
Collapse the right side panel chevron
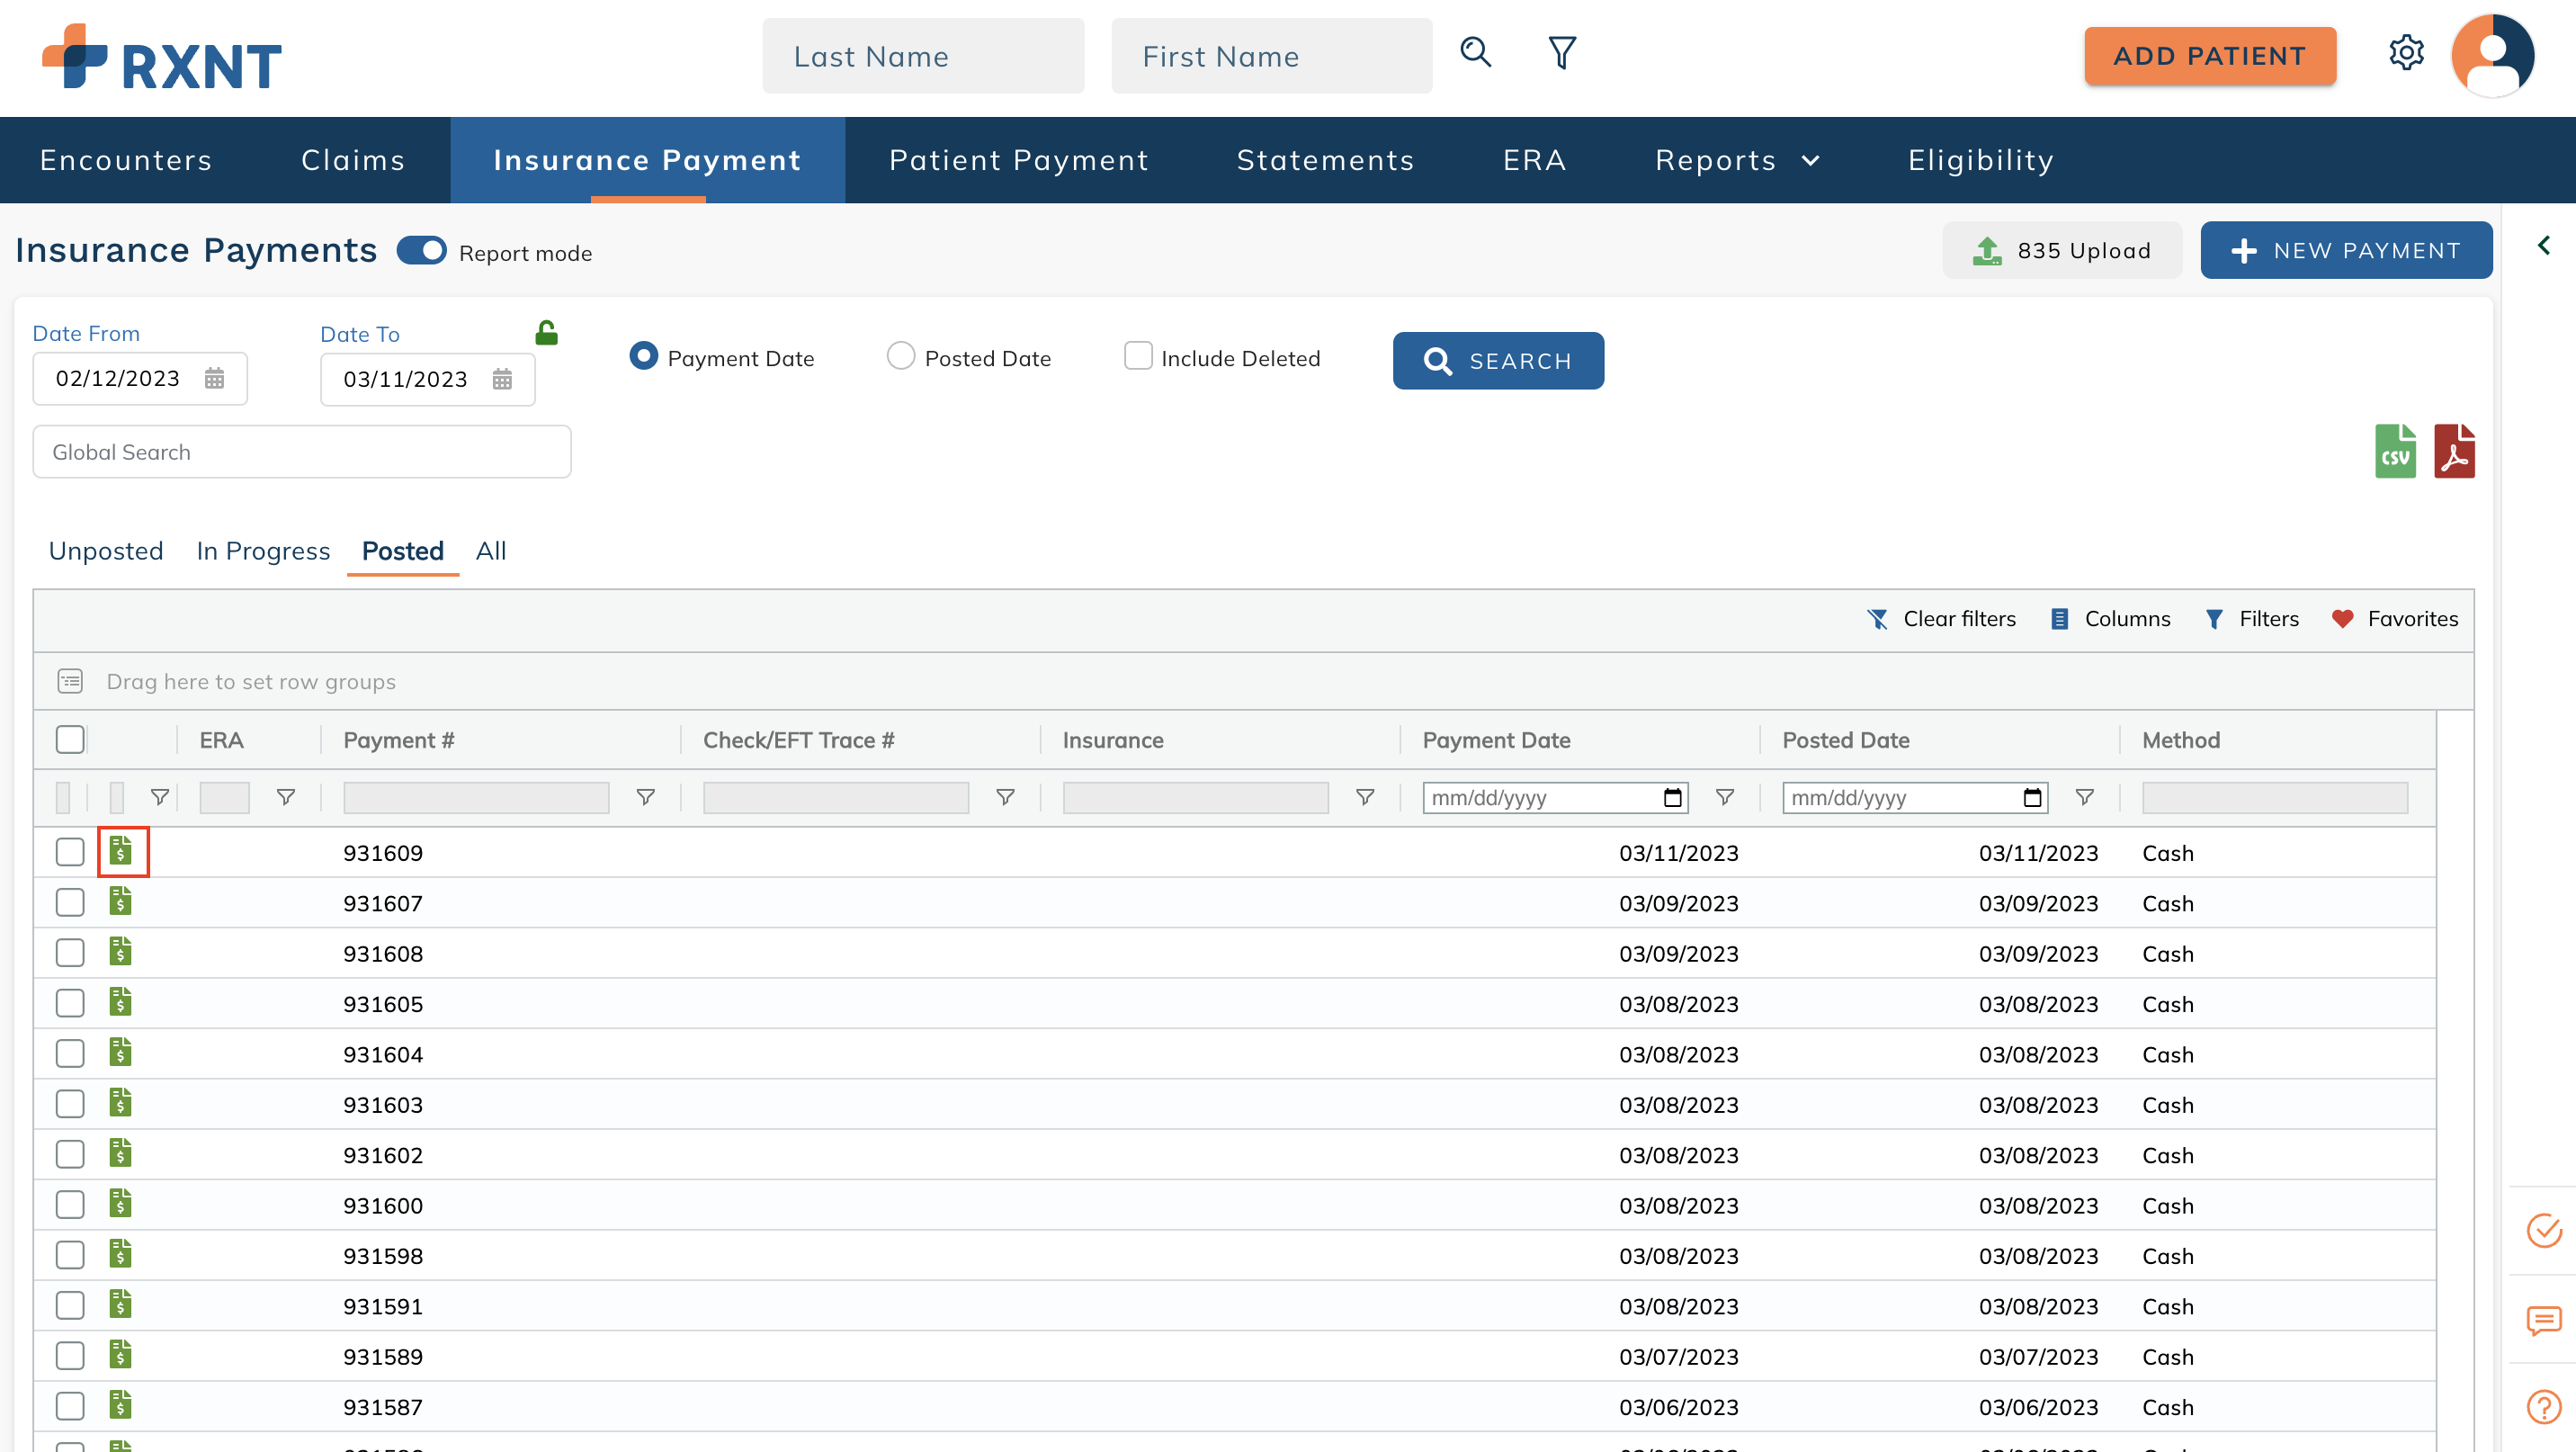[x=2543, y=245]
